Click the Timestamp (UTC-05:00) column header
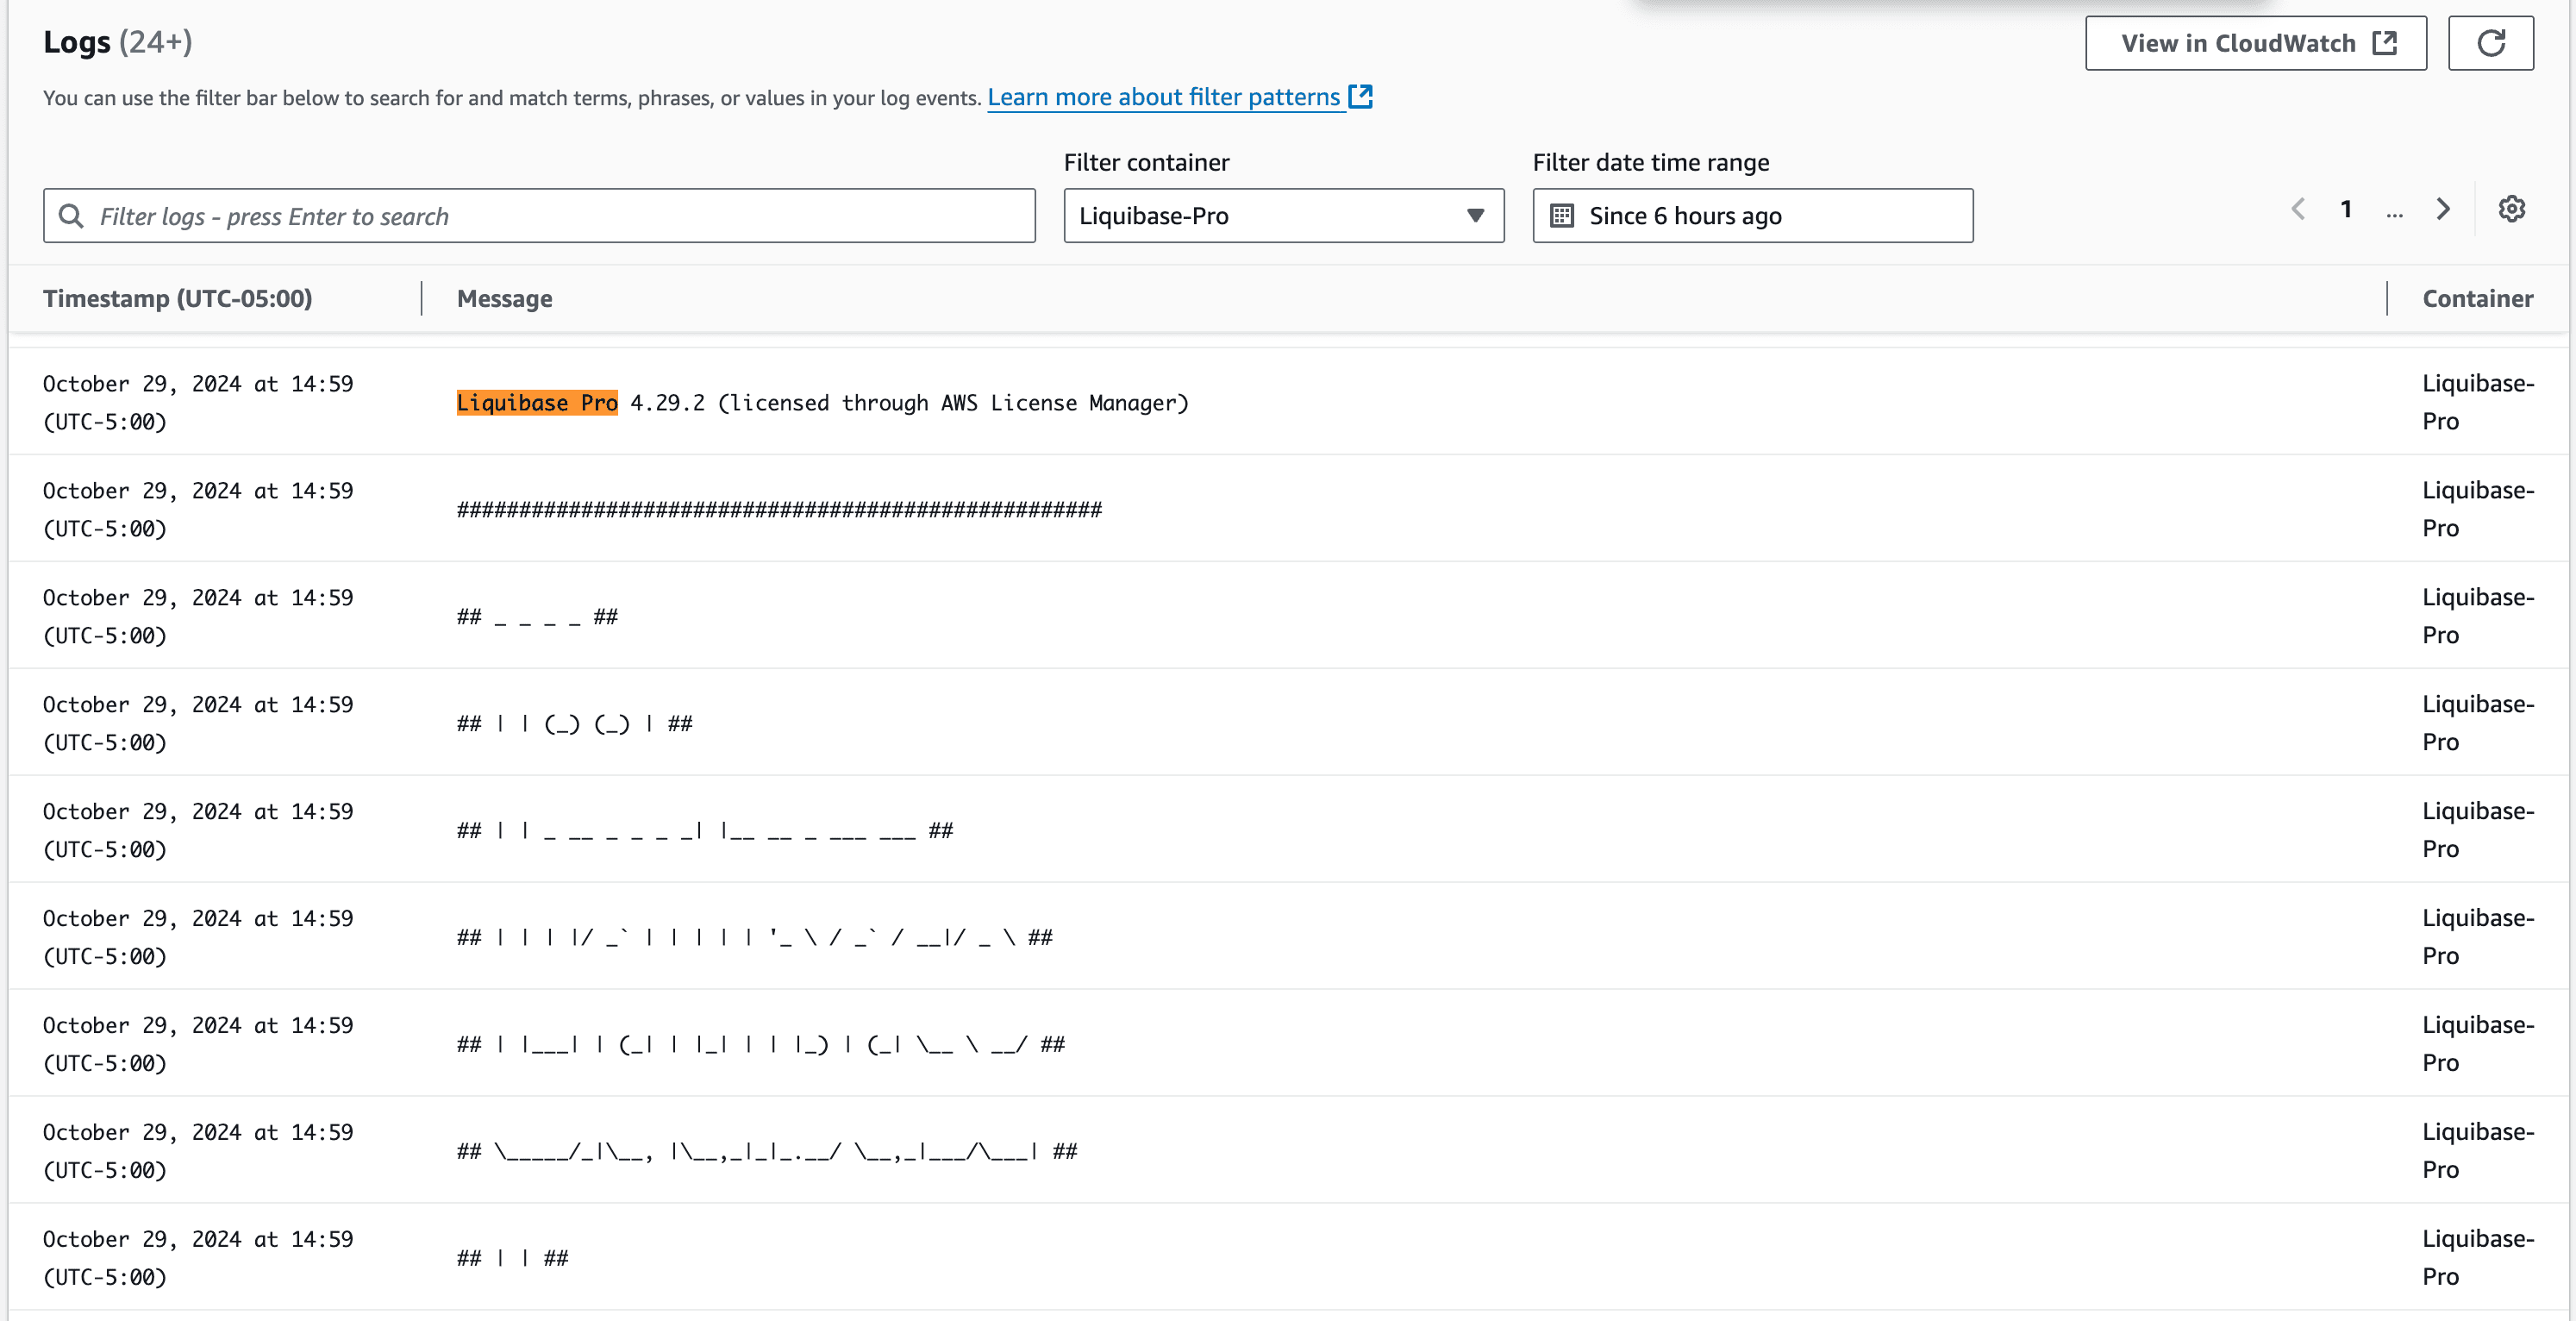The width and height of the screenshot is (2576, 1321). 178,298
